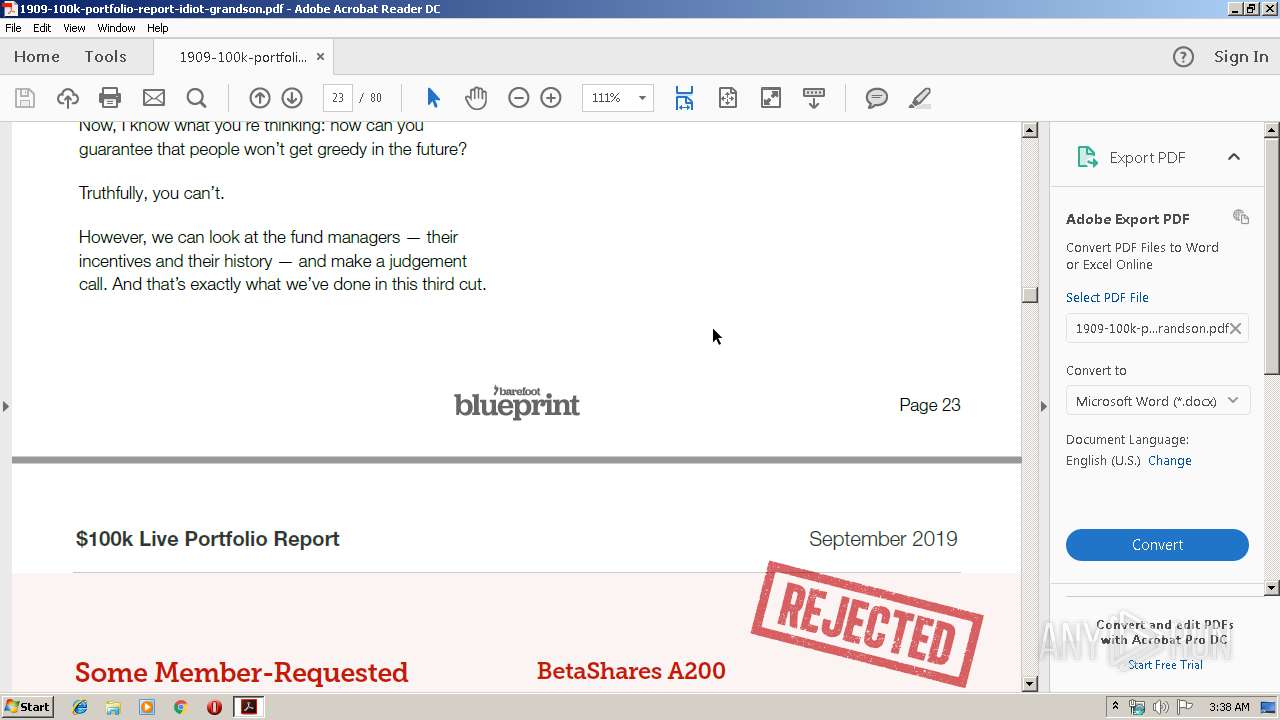1280x720 pixels.
Task: Click the page number field showing 23
Action: [338, 98]
